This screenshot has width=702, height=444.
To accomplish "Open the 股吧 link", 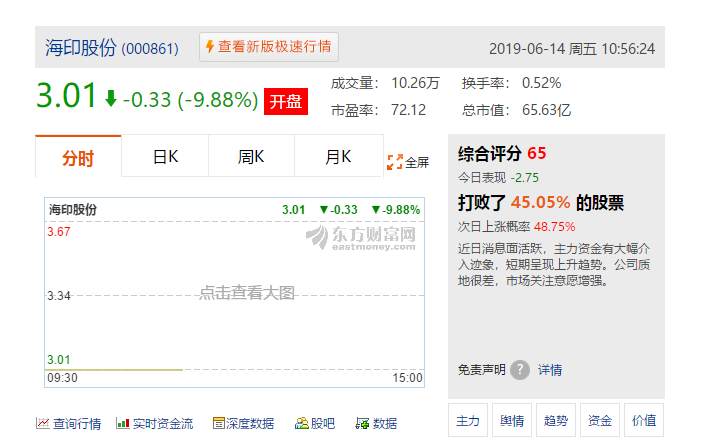I will [323, 423].
